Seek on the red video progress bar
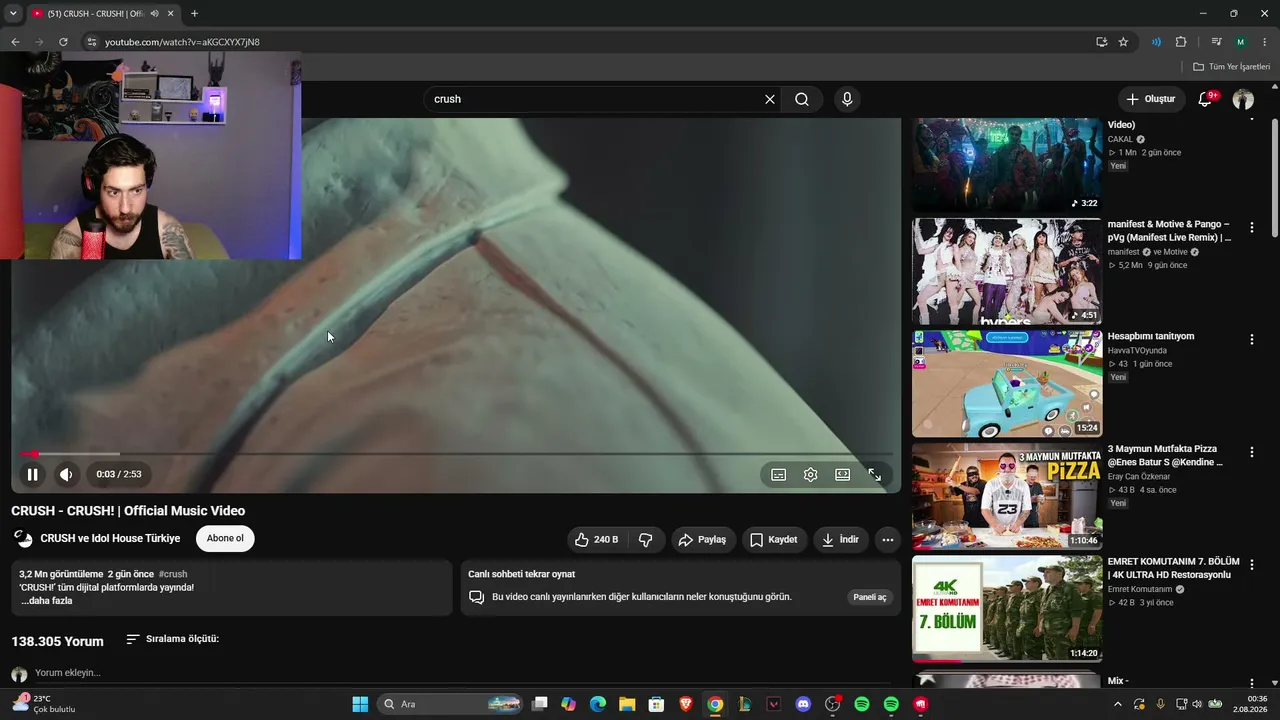1280x720 pixels. pos(456,454)
